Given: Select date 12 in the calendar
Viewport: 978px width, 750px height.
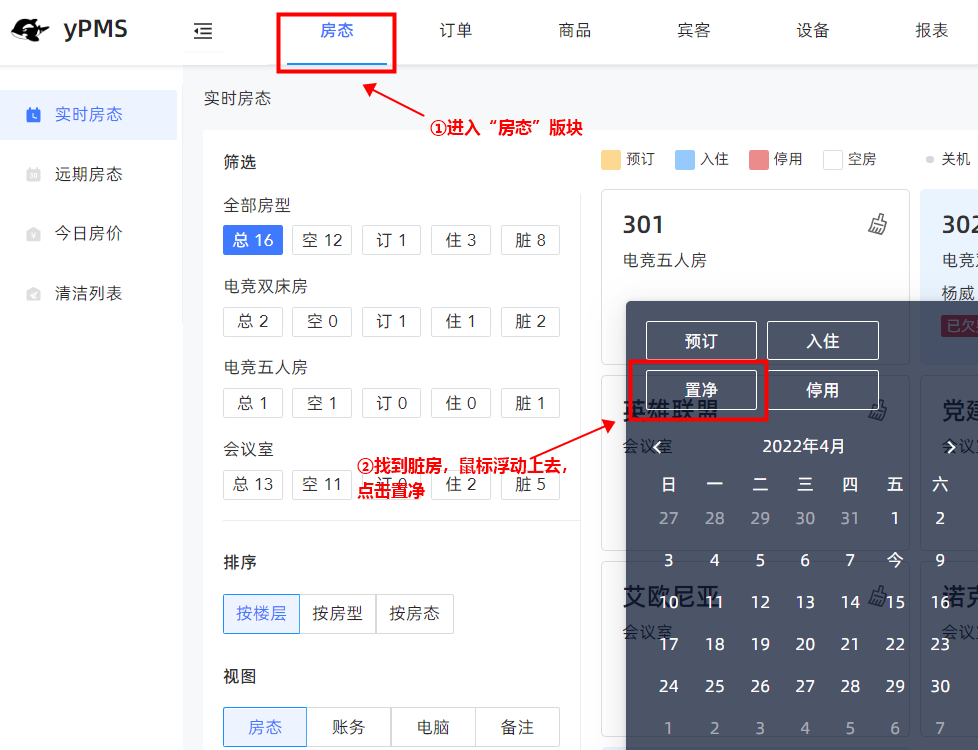Looking at the screenshot, I should 760,602.
